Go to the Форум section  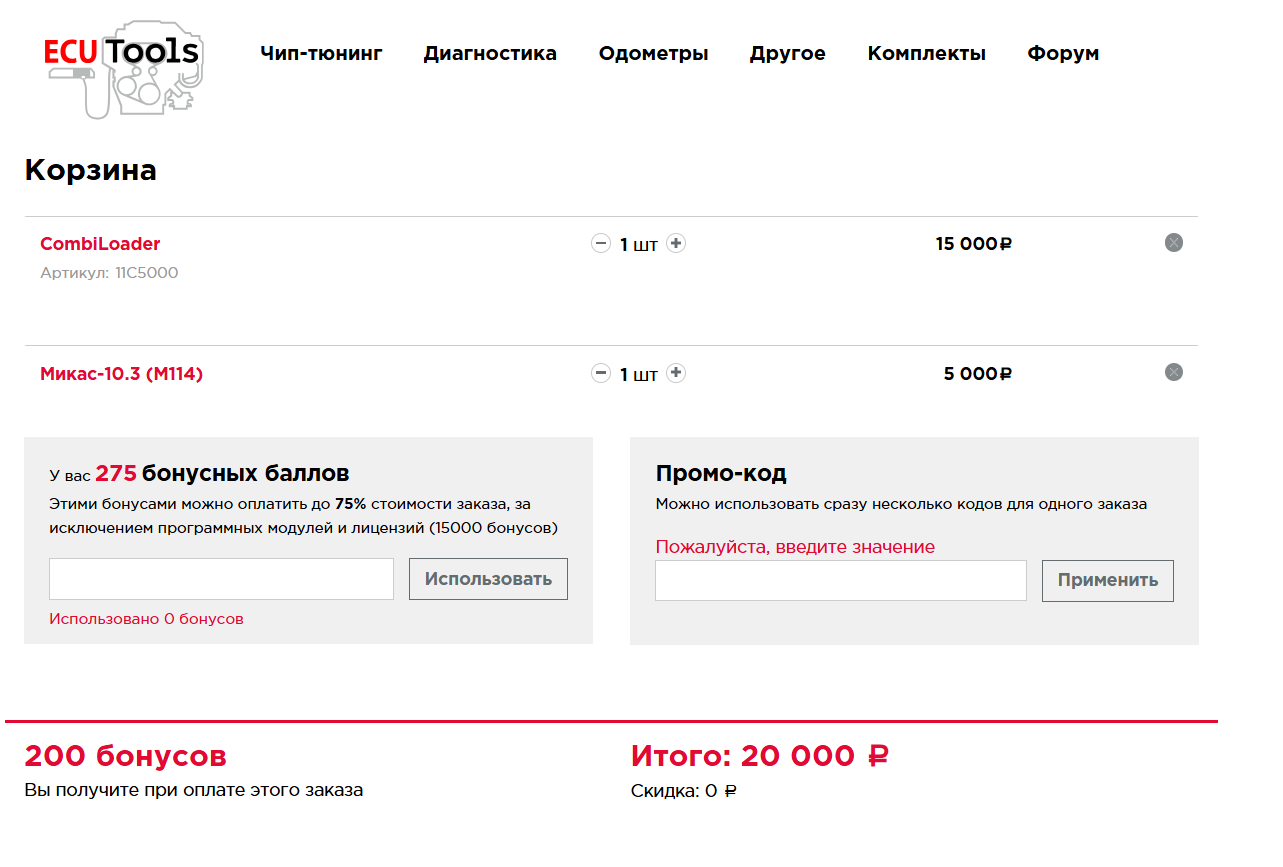tap(1063, 54)
